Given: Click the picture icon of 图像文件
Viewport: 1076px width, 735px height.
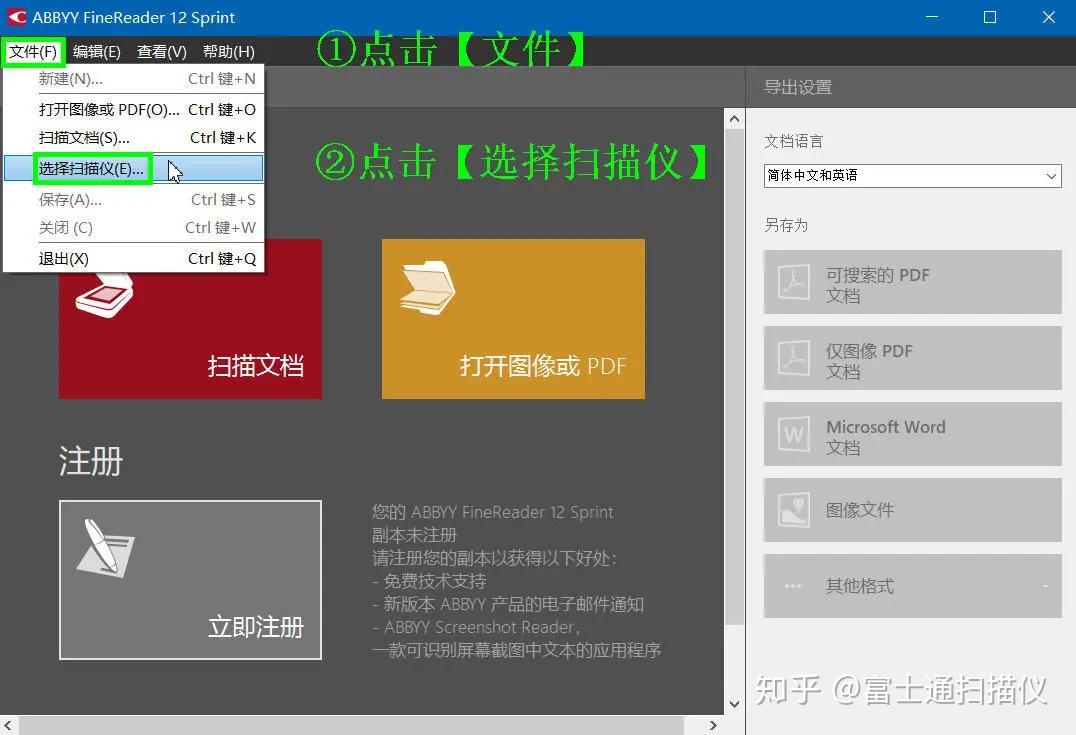Looking at the screenshot, I should tap(793, 510).
